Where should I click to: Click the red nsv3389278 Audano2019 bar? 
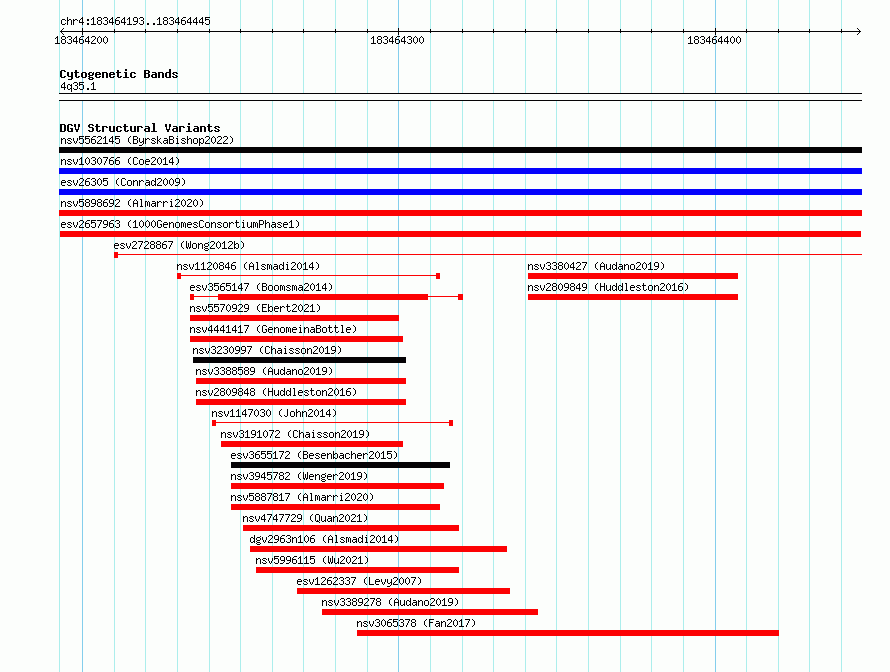pos(430,612)
